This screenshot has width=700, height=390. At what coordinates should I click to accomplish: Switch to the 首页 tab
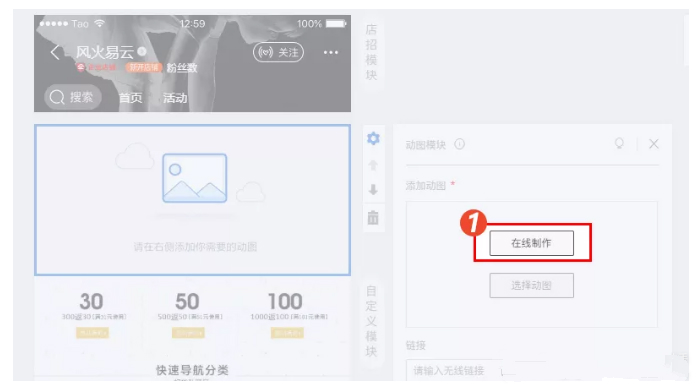130,98
